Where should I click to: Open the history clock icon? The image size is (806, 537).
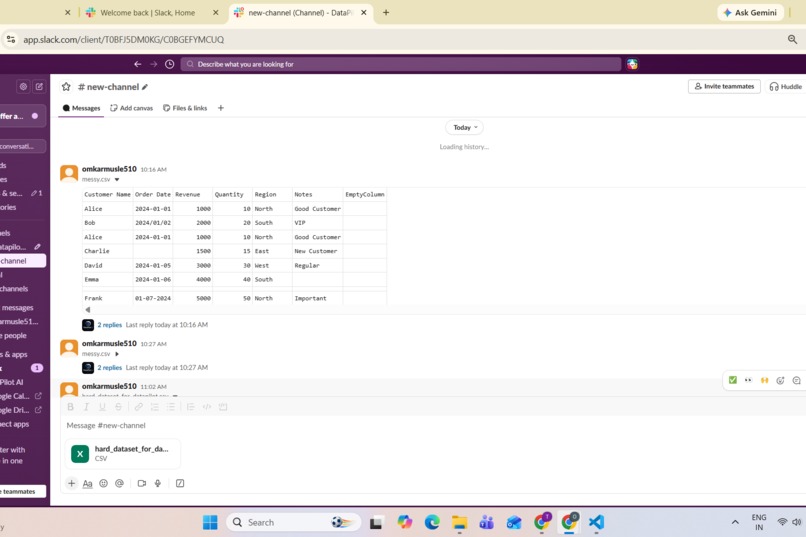pos(169,64)
